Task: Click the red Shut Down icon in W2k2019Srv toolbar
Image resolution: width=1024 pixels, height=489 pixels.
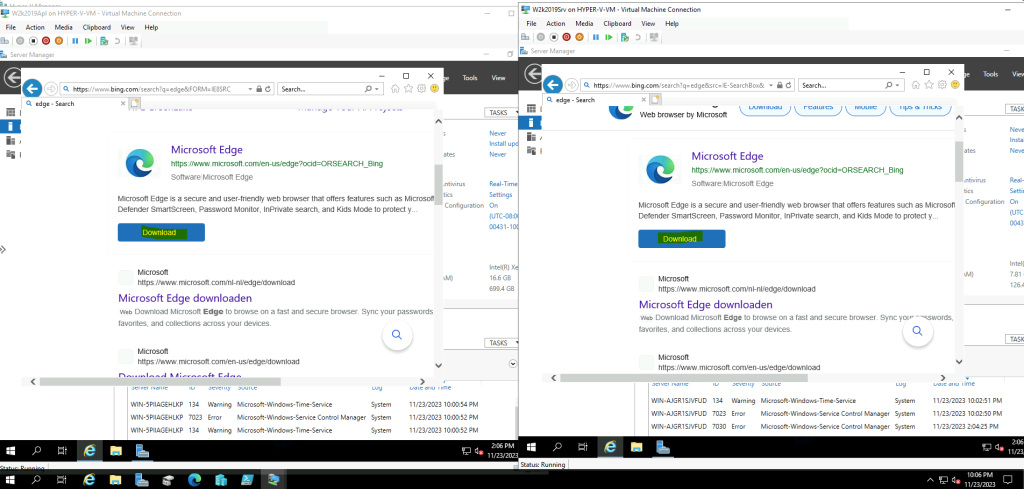Action: (566, 37)
